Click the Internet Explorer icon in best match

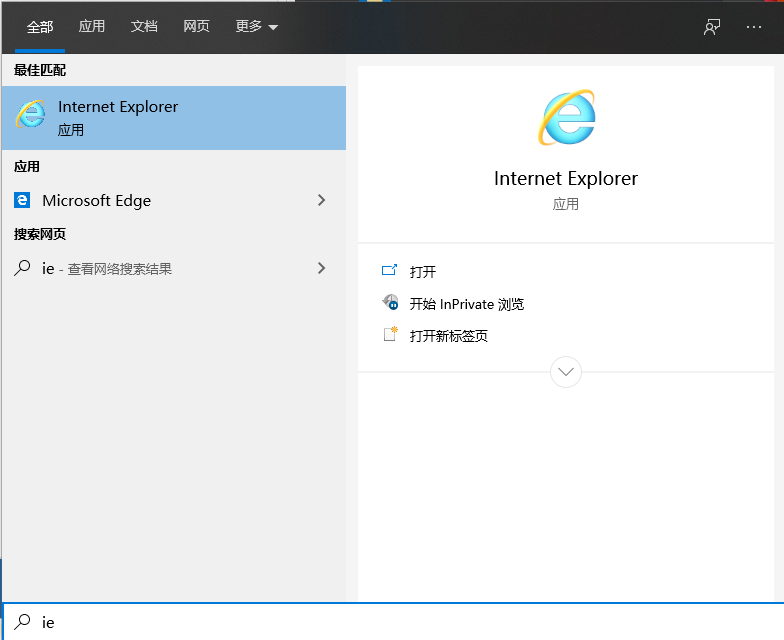pos(31,114)
